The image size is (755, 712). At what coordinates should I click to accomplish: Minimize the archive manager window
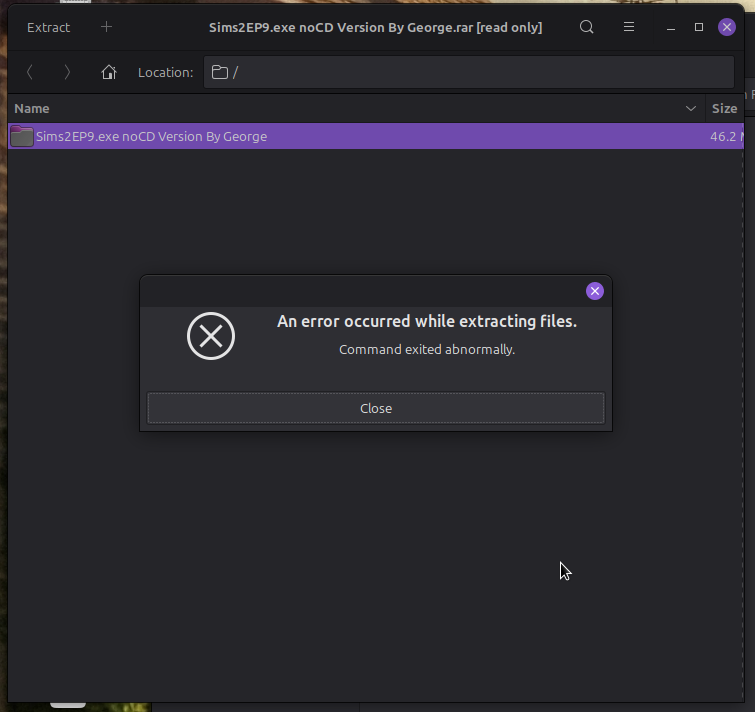tap(671, 27)
